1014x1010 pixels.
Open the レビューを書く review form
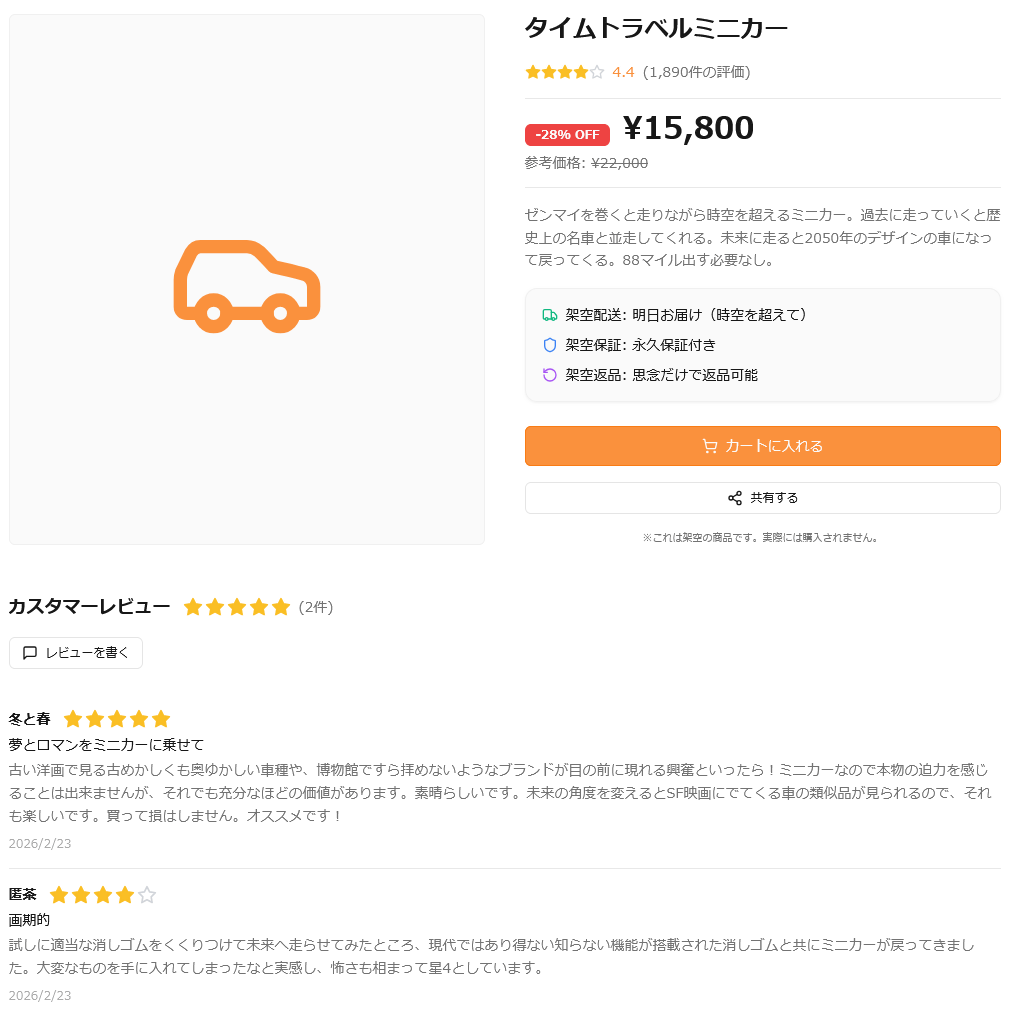point(76,653)
